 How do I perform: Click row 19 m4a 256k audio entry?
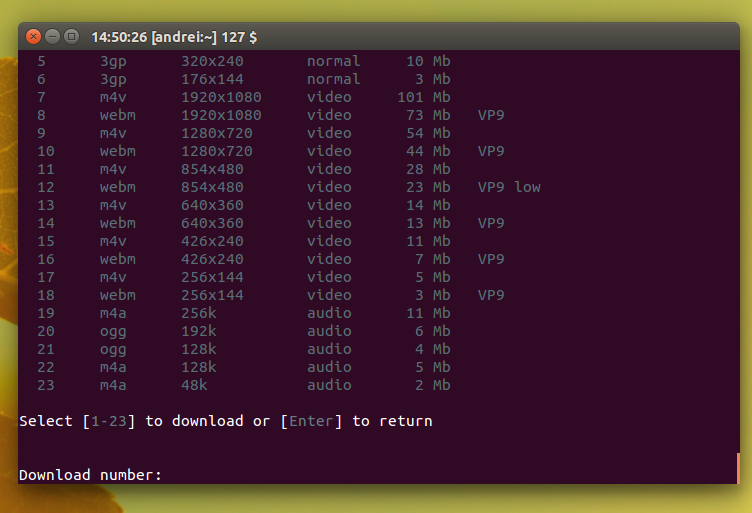[198, 313]
